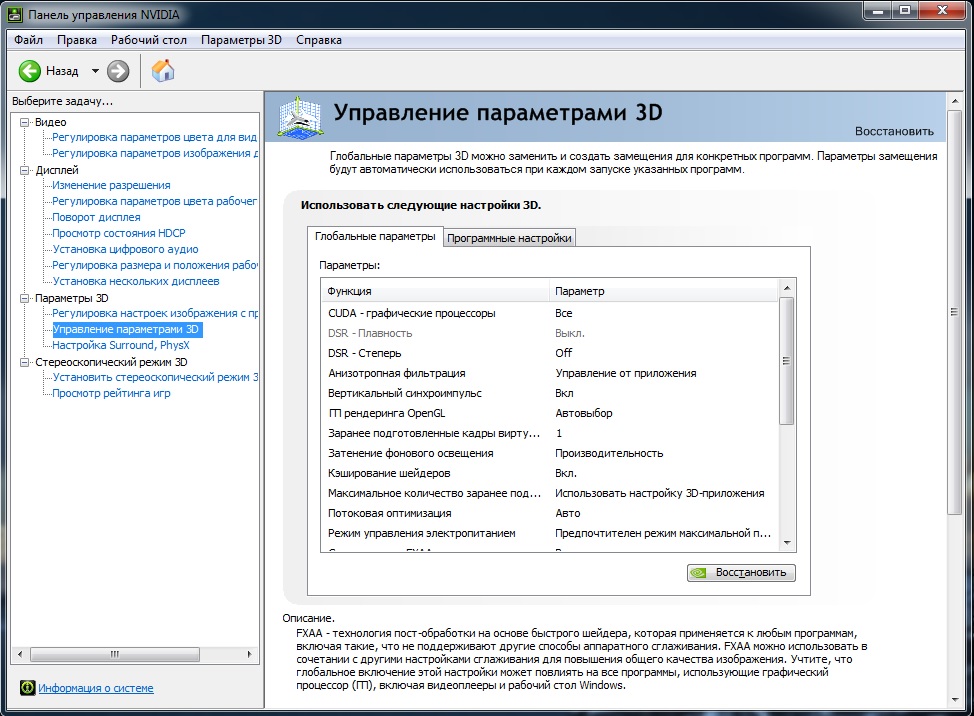The width and height of the screenshot is (974, 716).
Task: Click the task tree scroll-right arrow
Action: [x=250, y=654]
